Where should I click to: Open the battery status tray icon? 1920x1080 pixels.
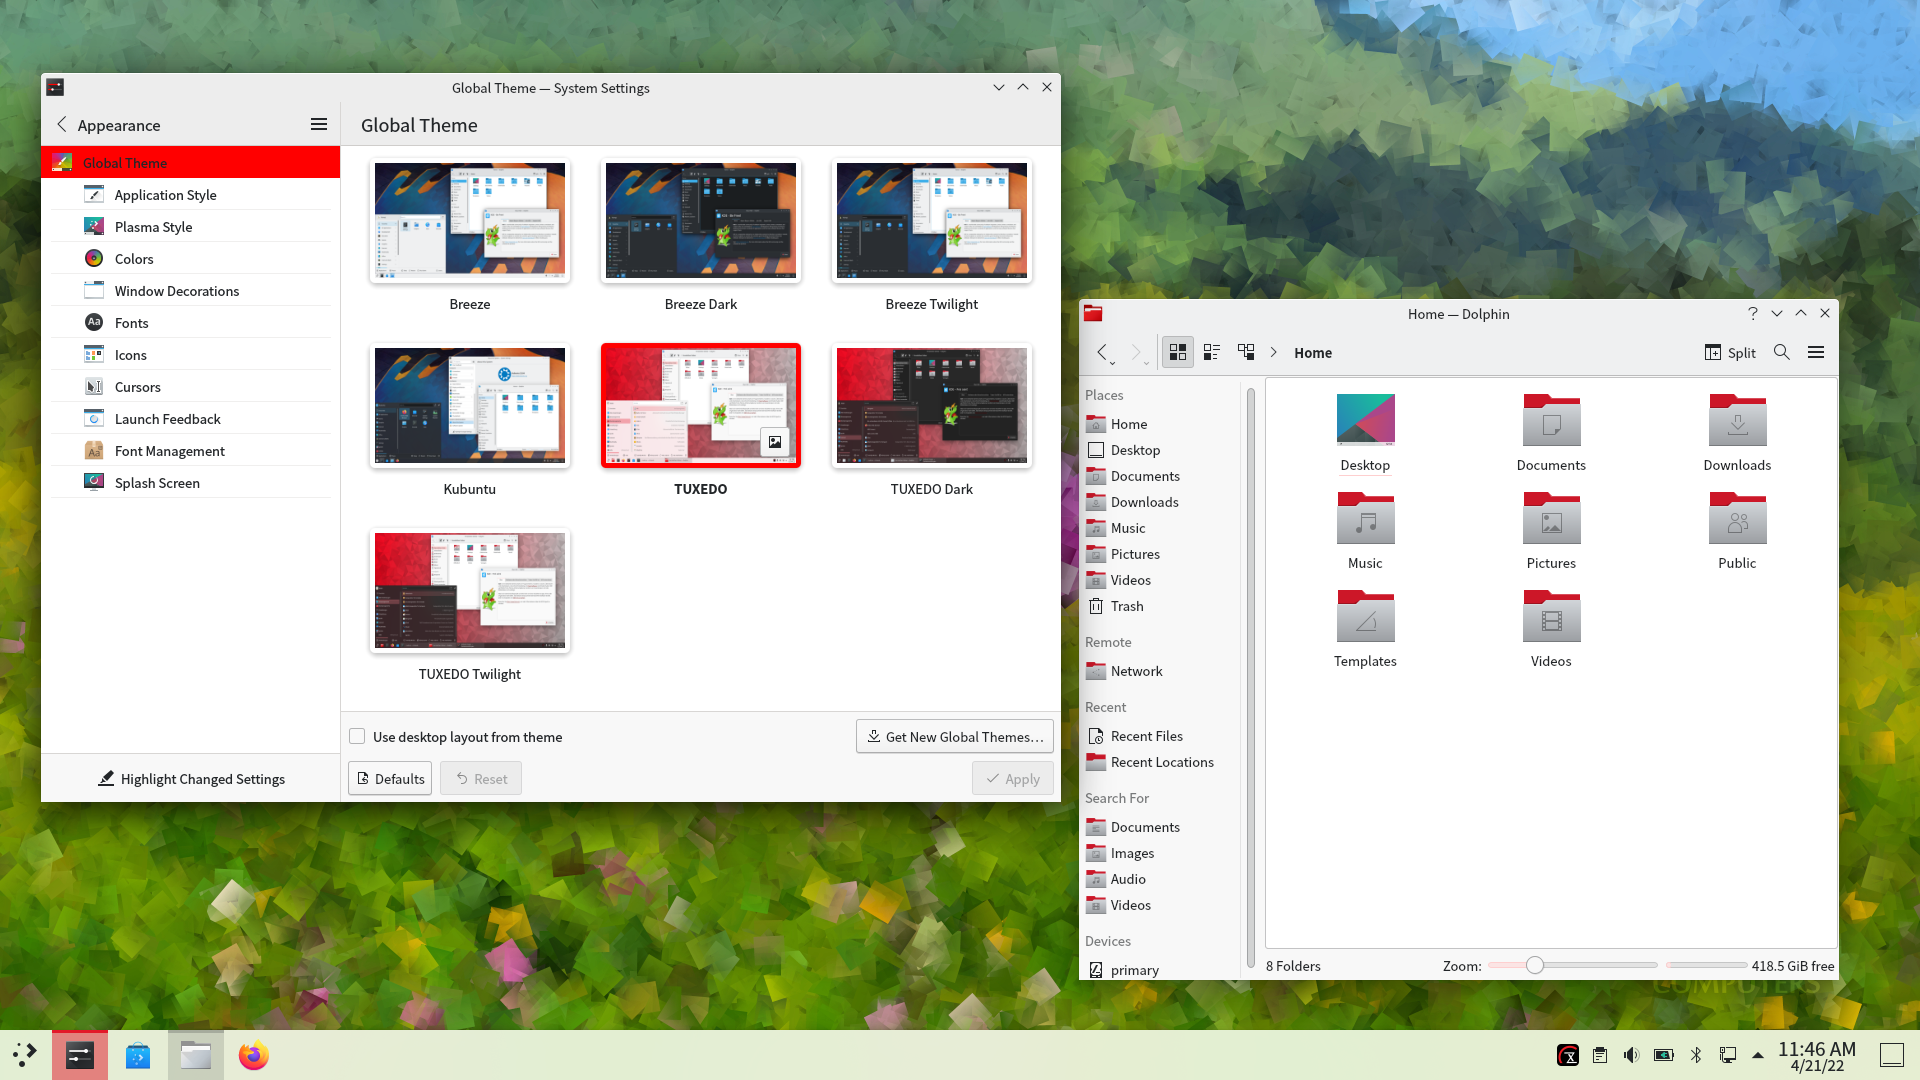(x=1664, y=1055)
